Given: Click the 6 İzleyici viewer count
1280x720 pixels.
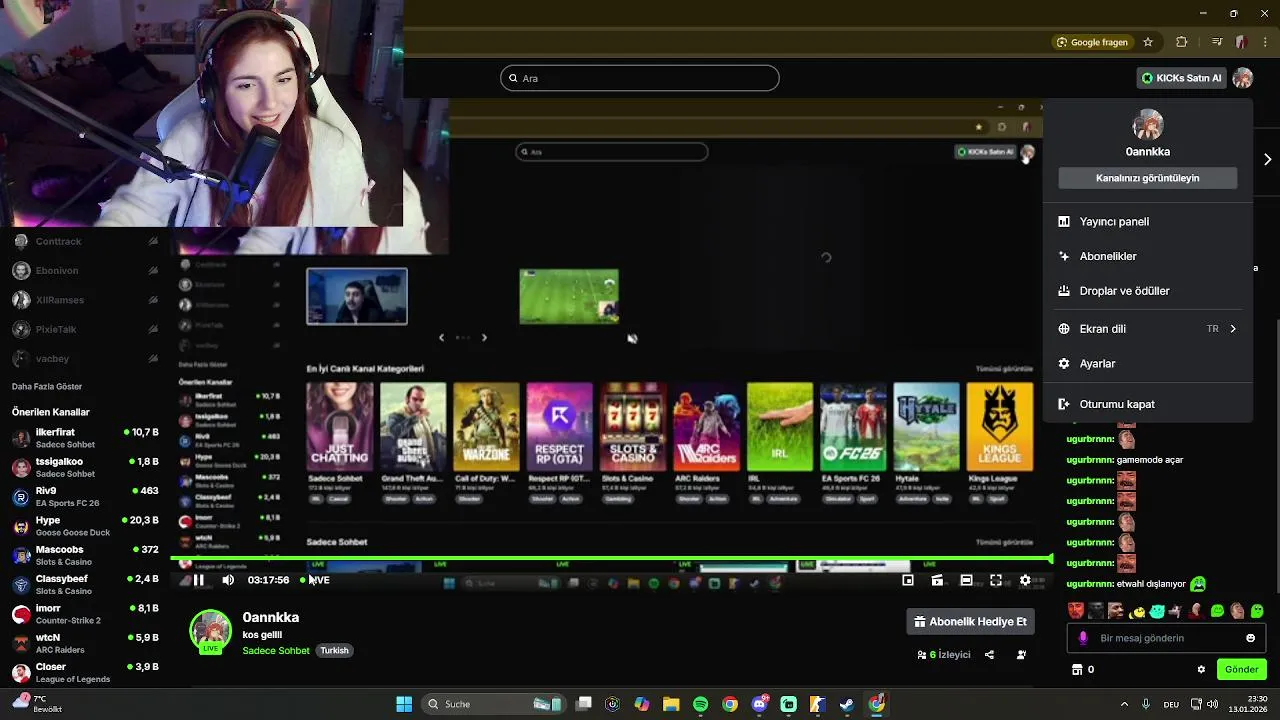Looking at the screenshot, I should 944,655.
